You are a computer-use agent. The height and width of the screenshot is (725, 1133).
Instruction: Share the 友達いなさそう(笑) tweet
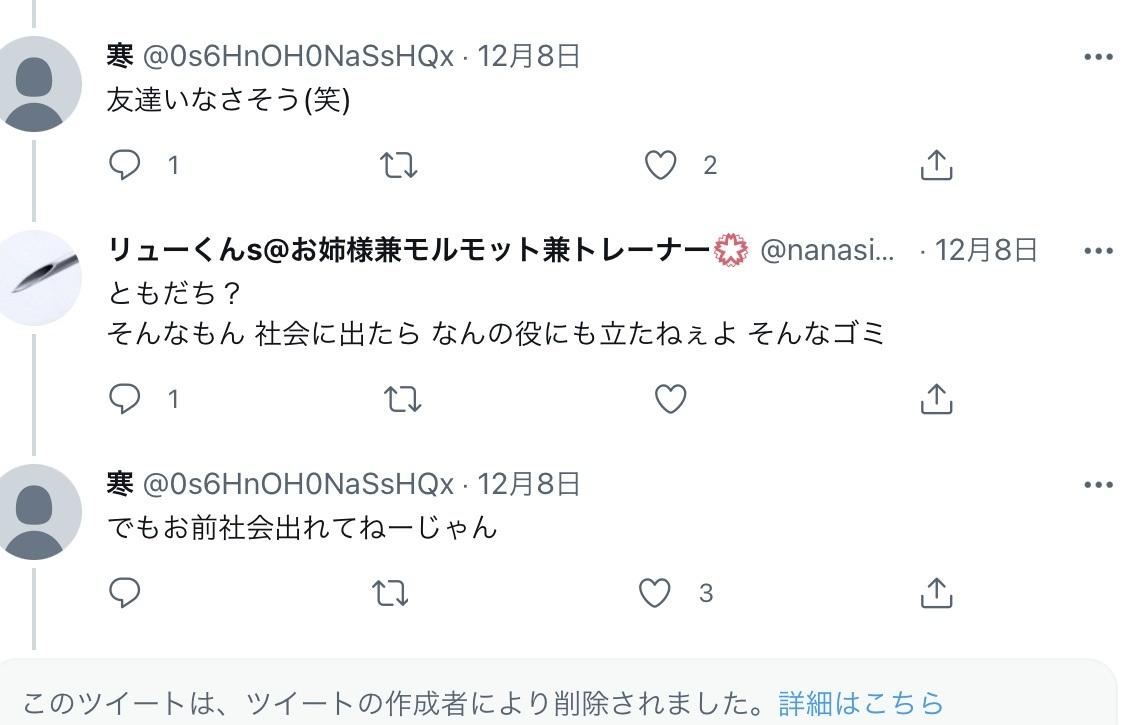[x=935, y=165]
